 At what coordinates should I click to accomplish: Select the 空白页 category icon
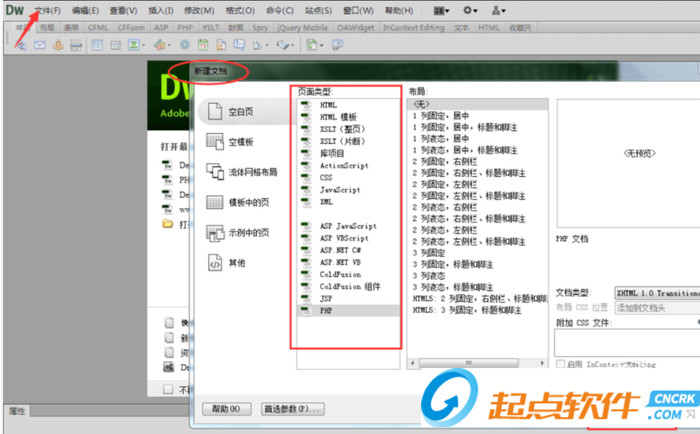coord(215,111)
